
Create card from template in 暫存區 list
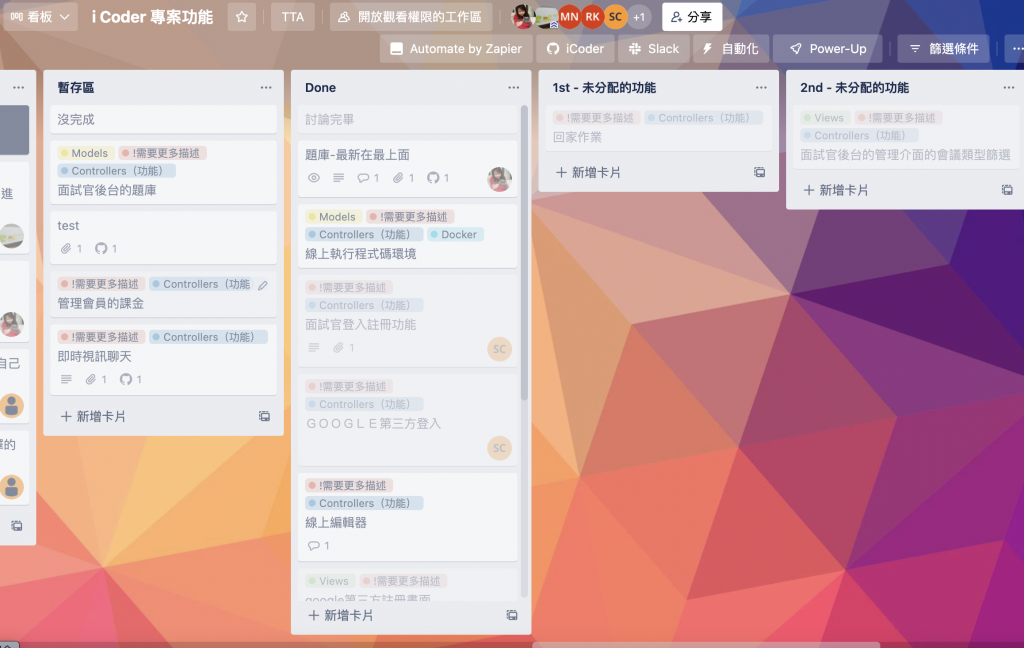click(x=264, y=416)
